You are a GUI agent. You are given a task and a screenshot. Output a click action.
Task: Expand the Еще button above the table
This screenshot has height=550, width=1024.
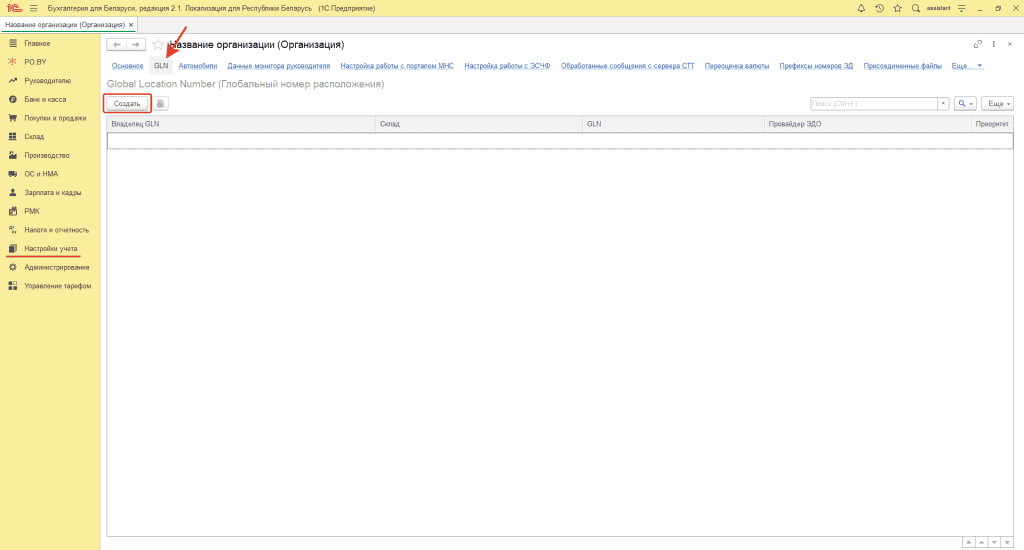[x=997, y=103]
